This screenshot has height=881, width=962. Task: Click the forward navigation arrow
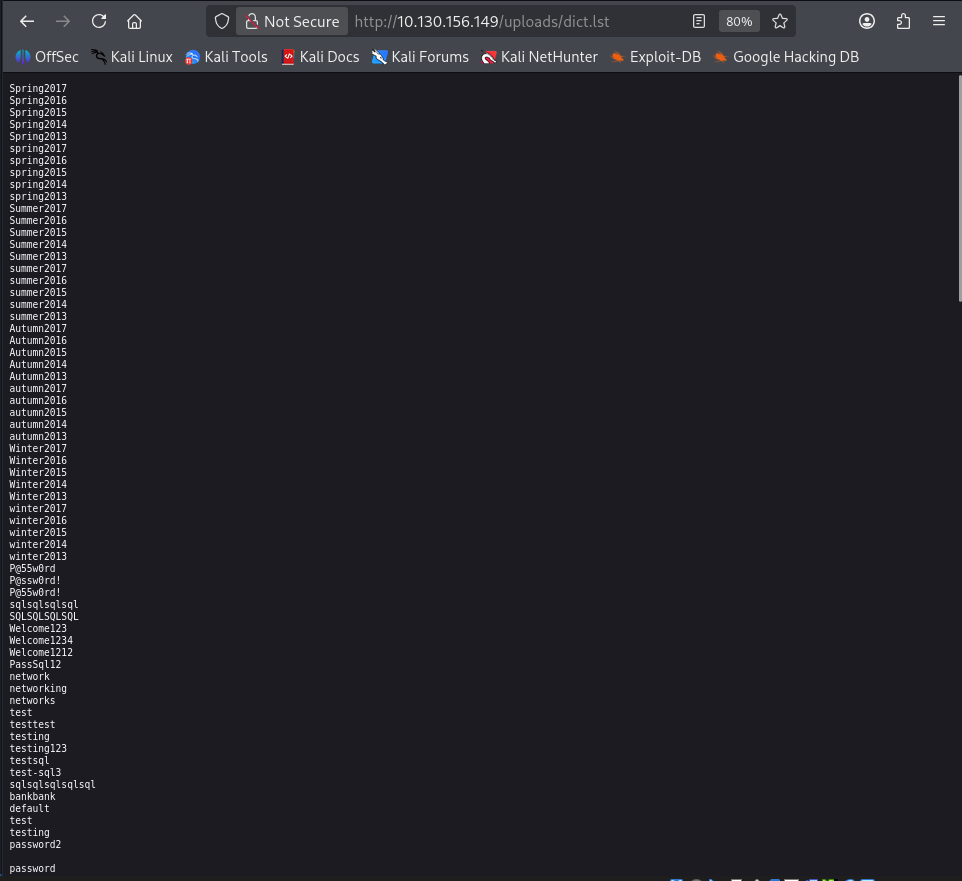coord(63,21)
